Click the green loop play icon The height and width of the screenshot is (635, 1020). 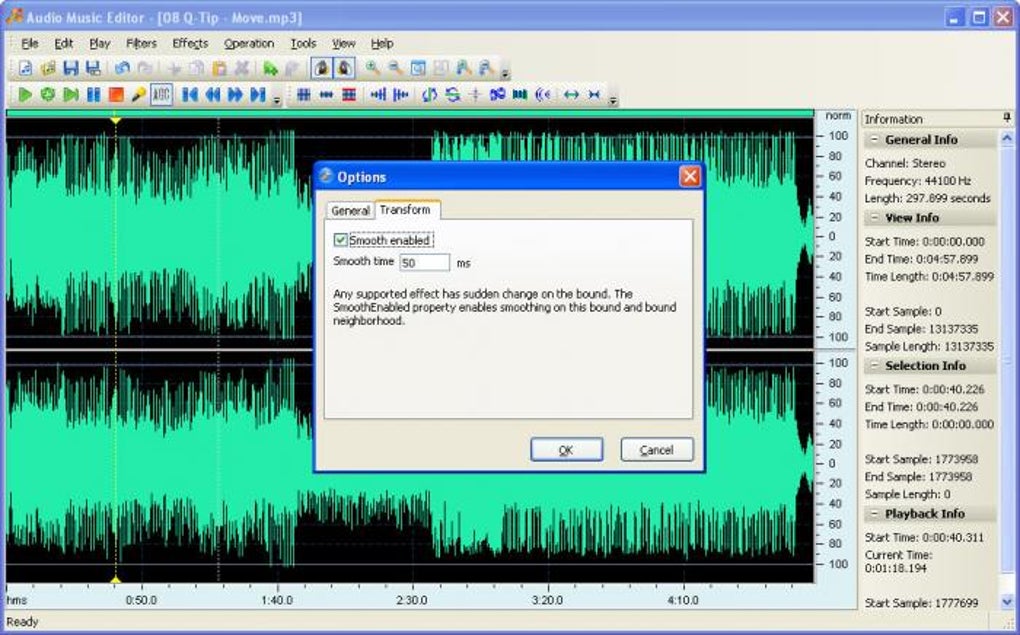(x=47, y=95)
